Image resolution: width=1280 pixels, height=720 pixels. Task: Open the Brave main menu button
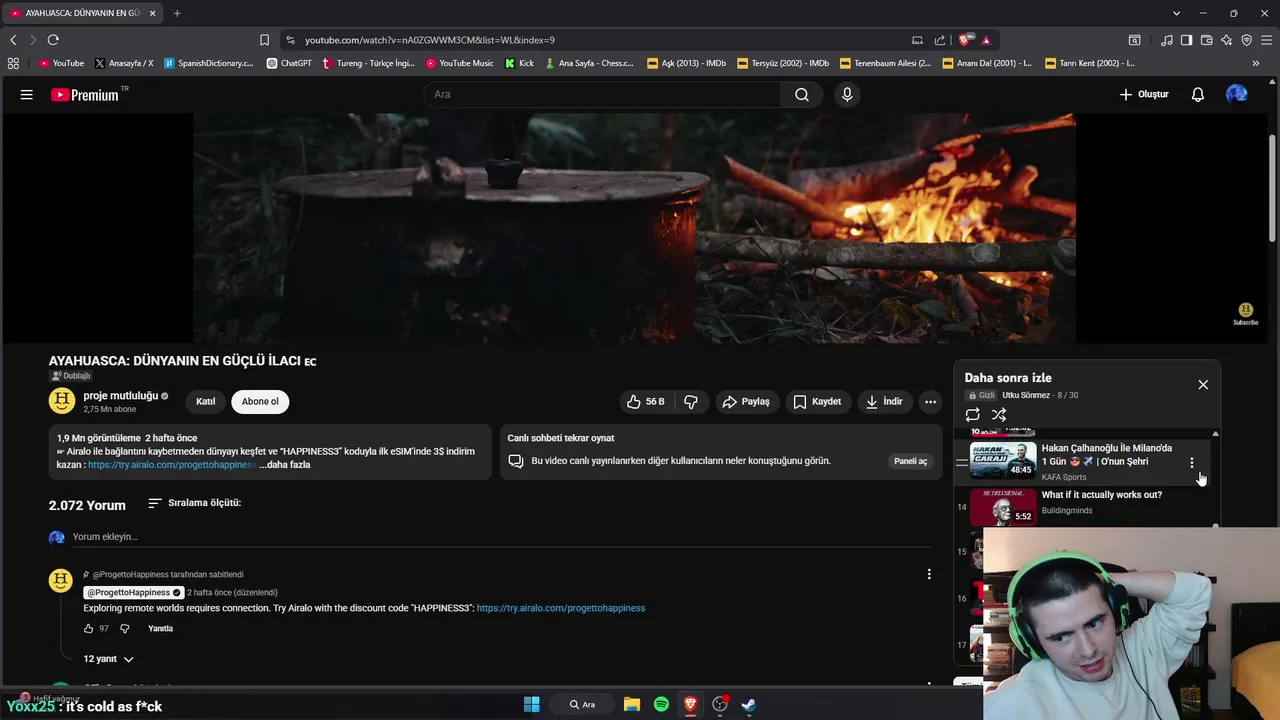(1266, 40)
